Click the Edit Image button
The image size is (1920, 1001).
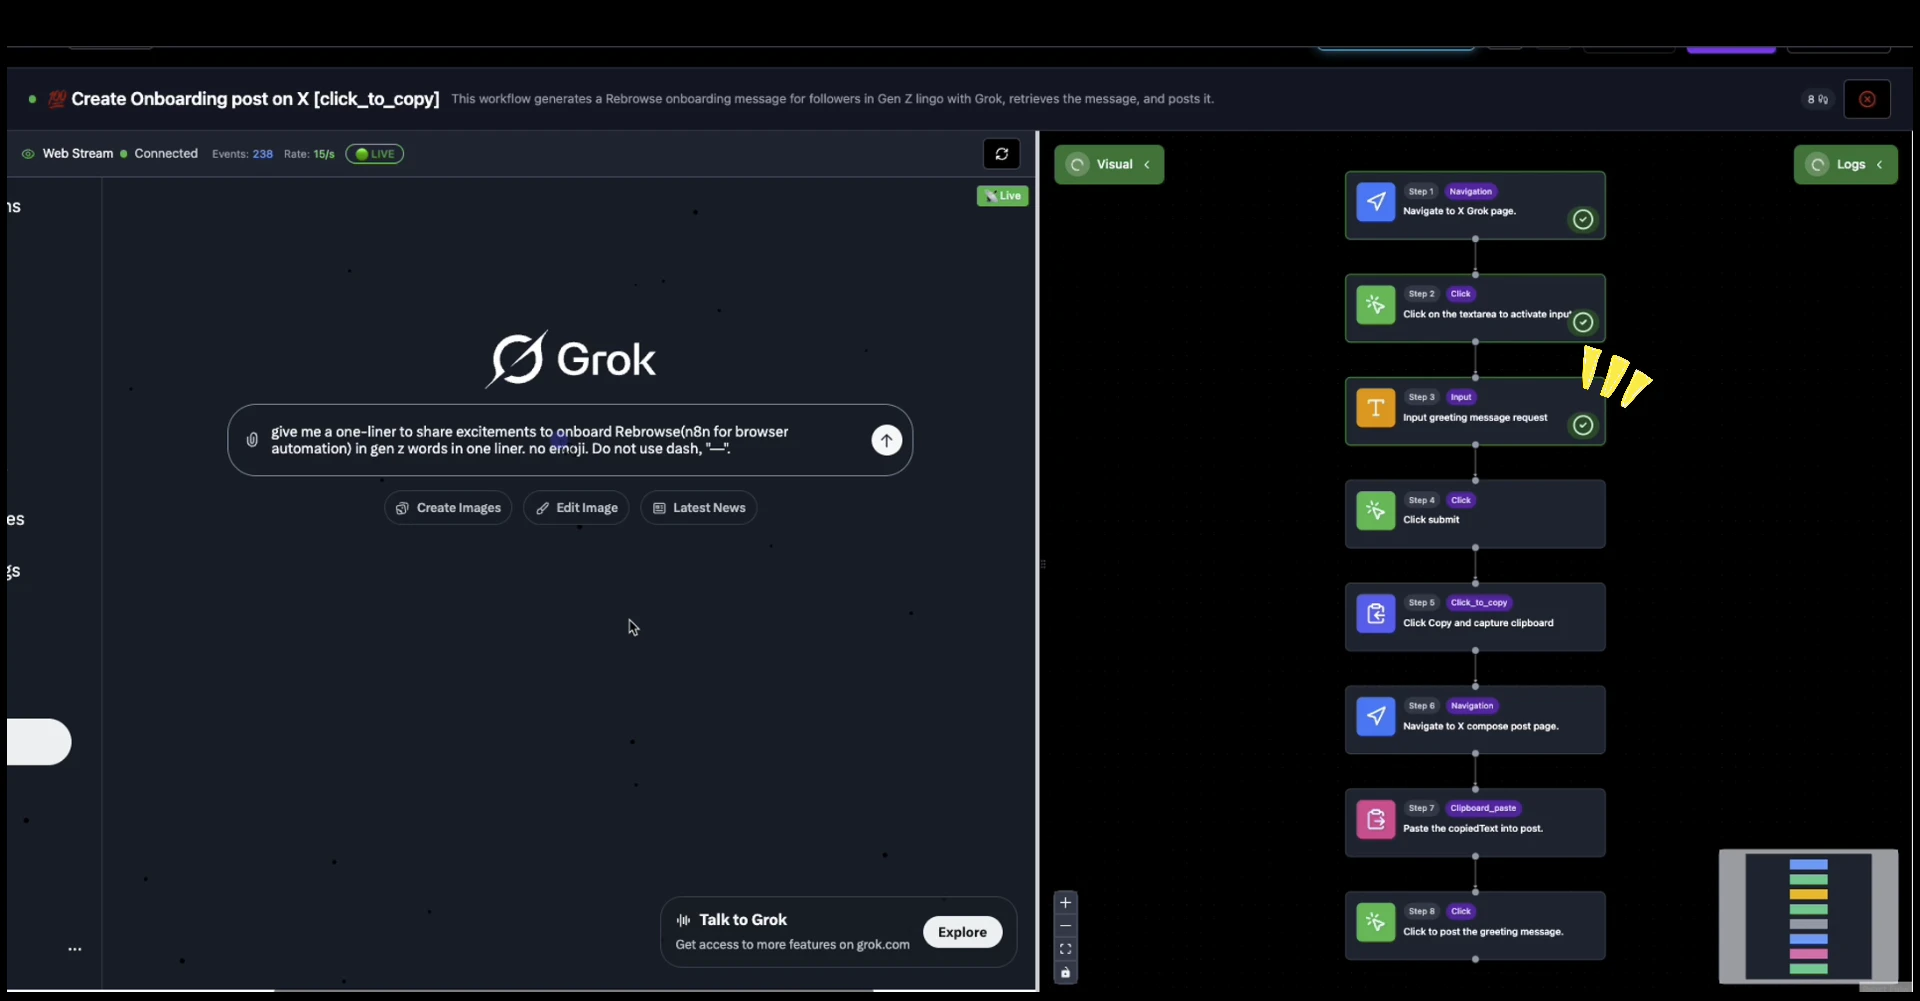point(576,508)
